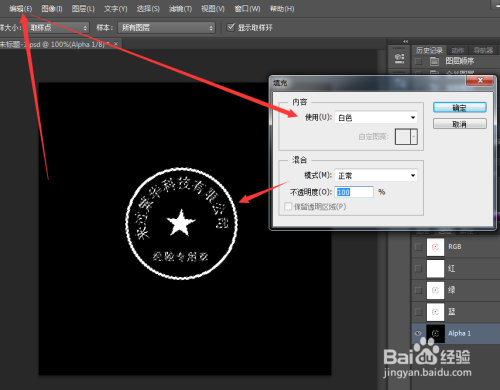Image resolution: width=500 pixels, height=390 pixels.
Task: Open the 编辑(E) menu
Action: (21, 9)
